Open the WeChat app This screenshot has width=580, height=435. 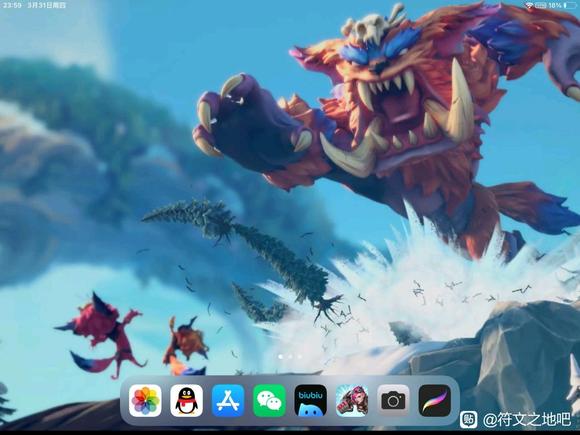[269, 401]
